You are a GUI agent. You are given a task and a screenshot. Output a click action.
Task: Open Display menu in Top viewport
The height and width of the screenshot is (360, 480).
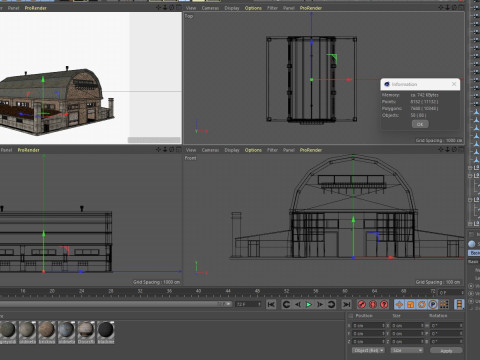coord(232,8)
